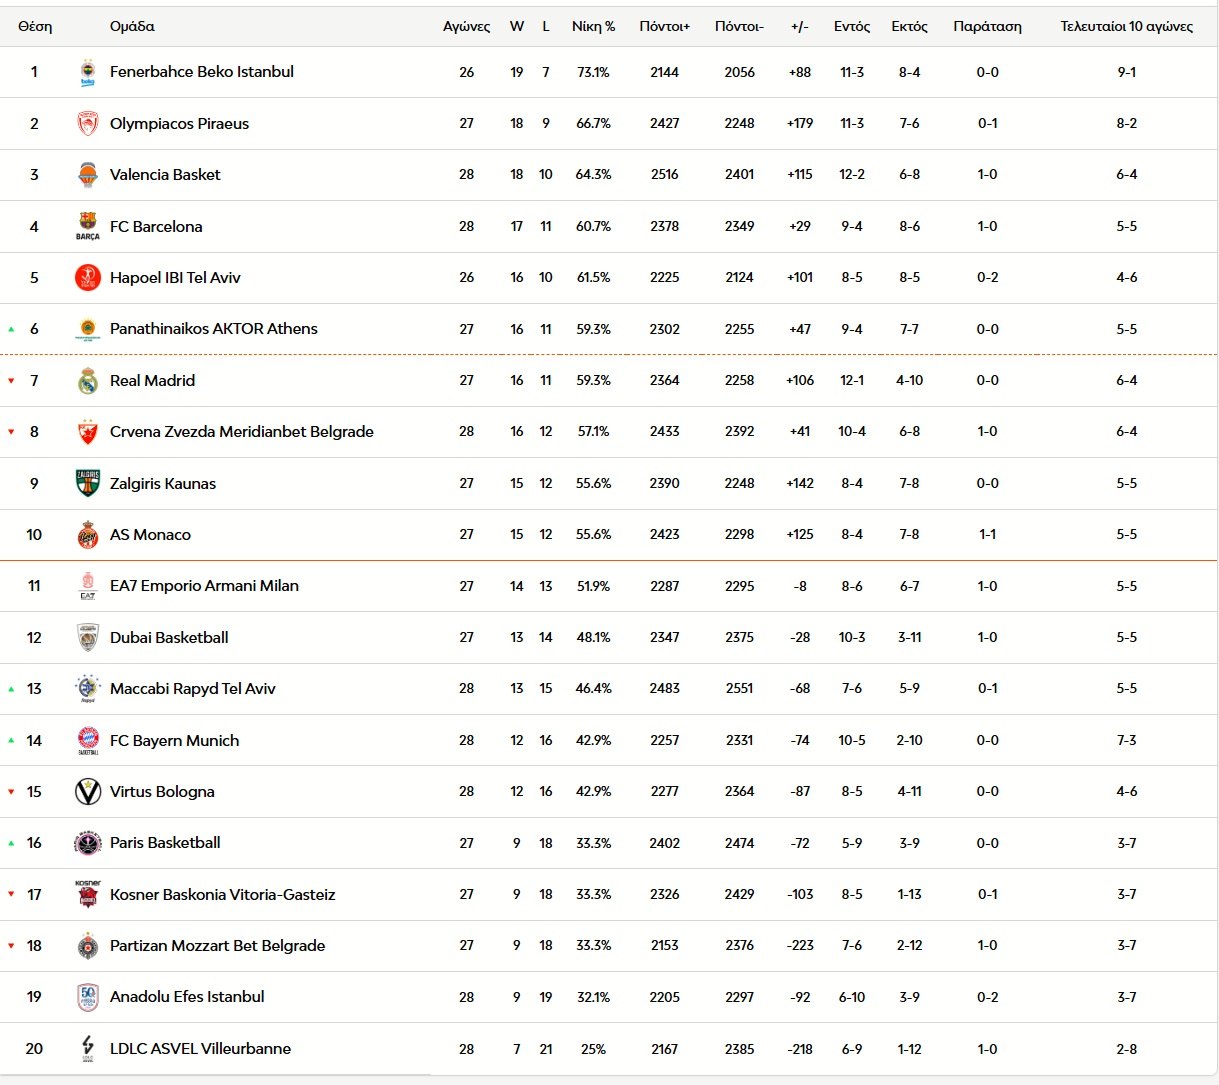Open the AS Monaco team link
Image resolution: width=1219 pixels, height=1085 pixels.
tap(150, 535)
